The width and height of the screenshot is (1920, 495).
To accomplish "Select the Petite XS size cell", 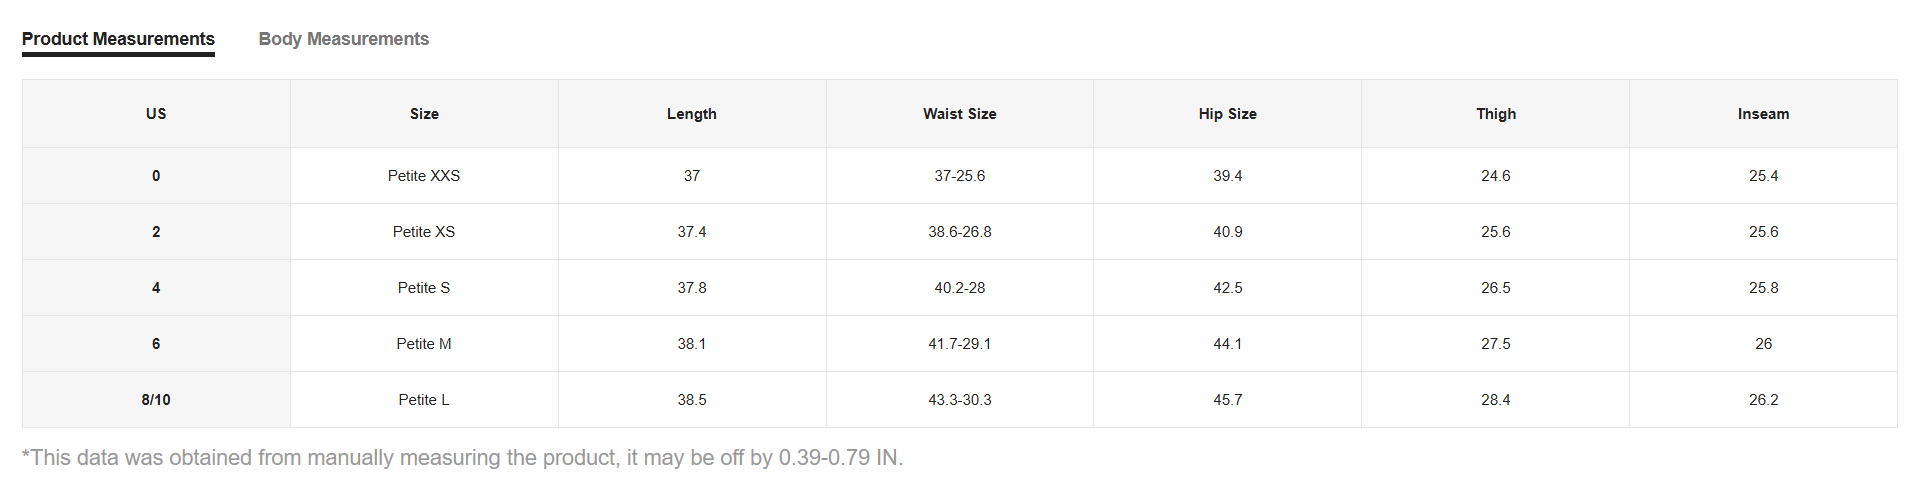I will pos(424,232).
